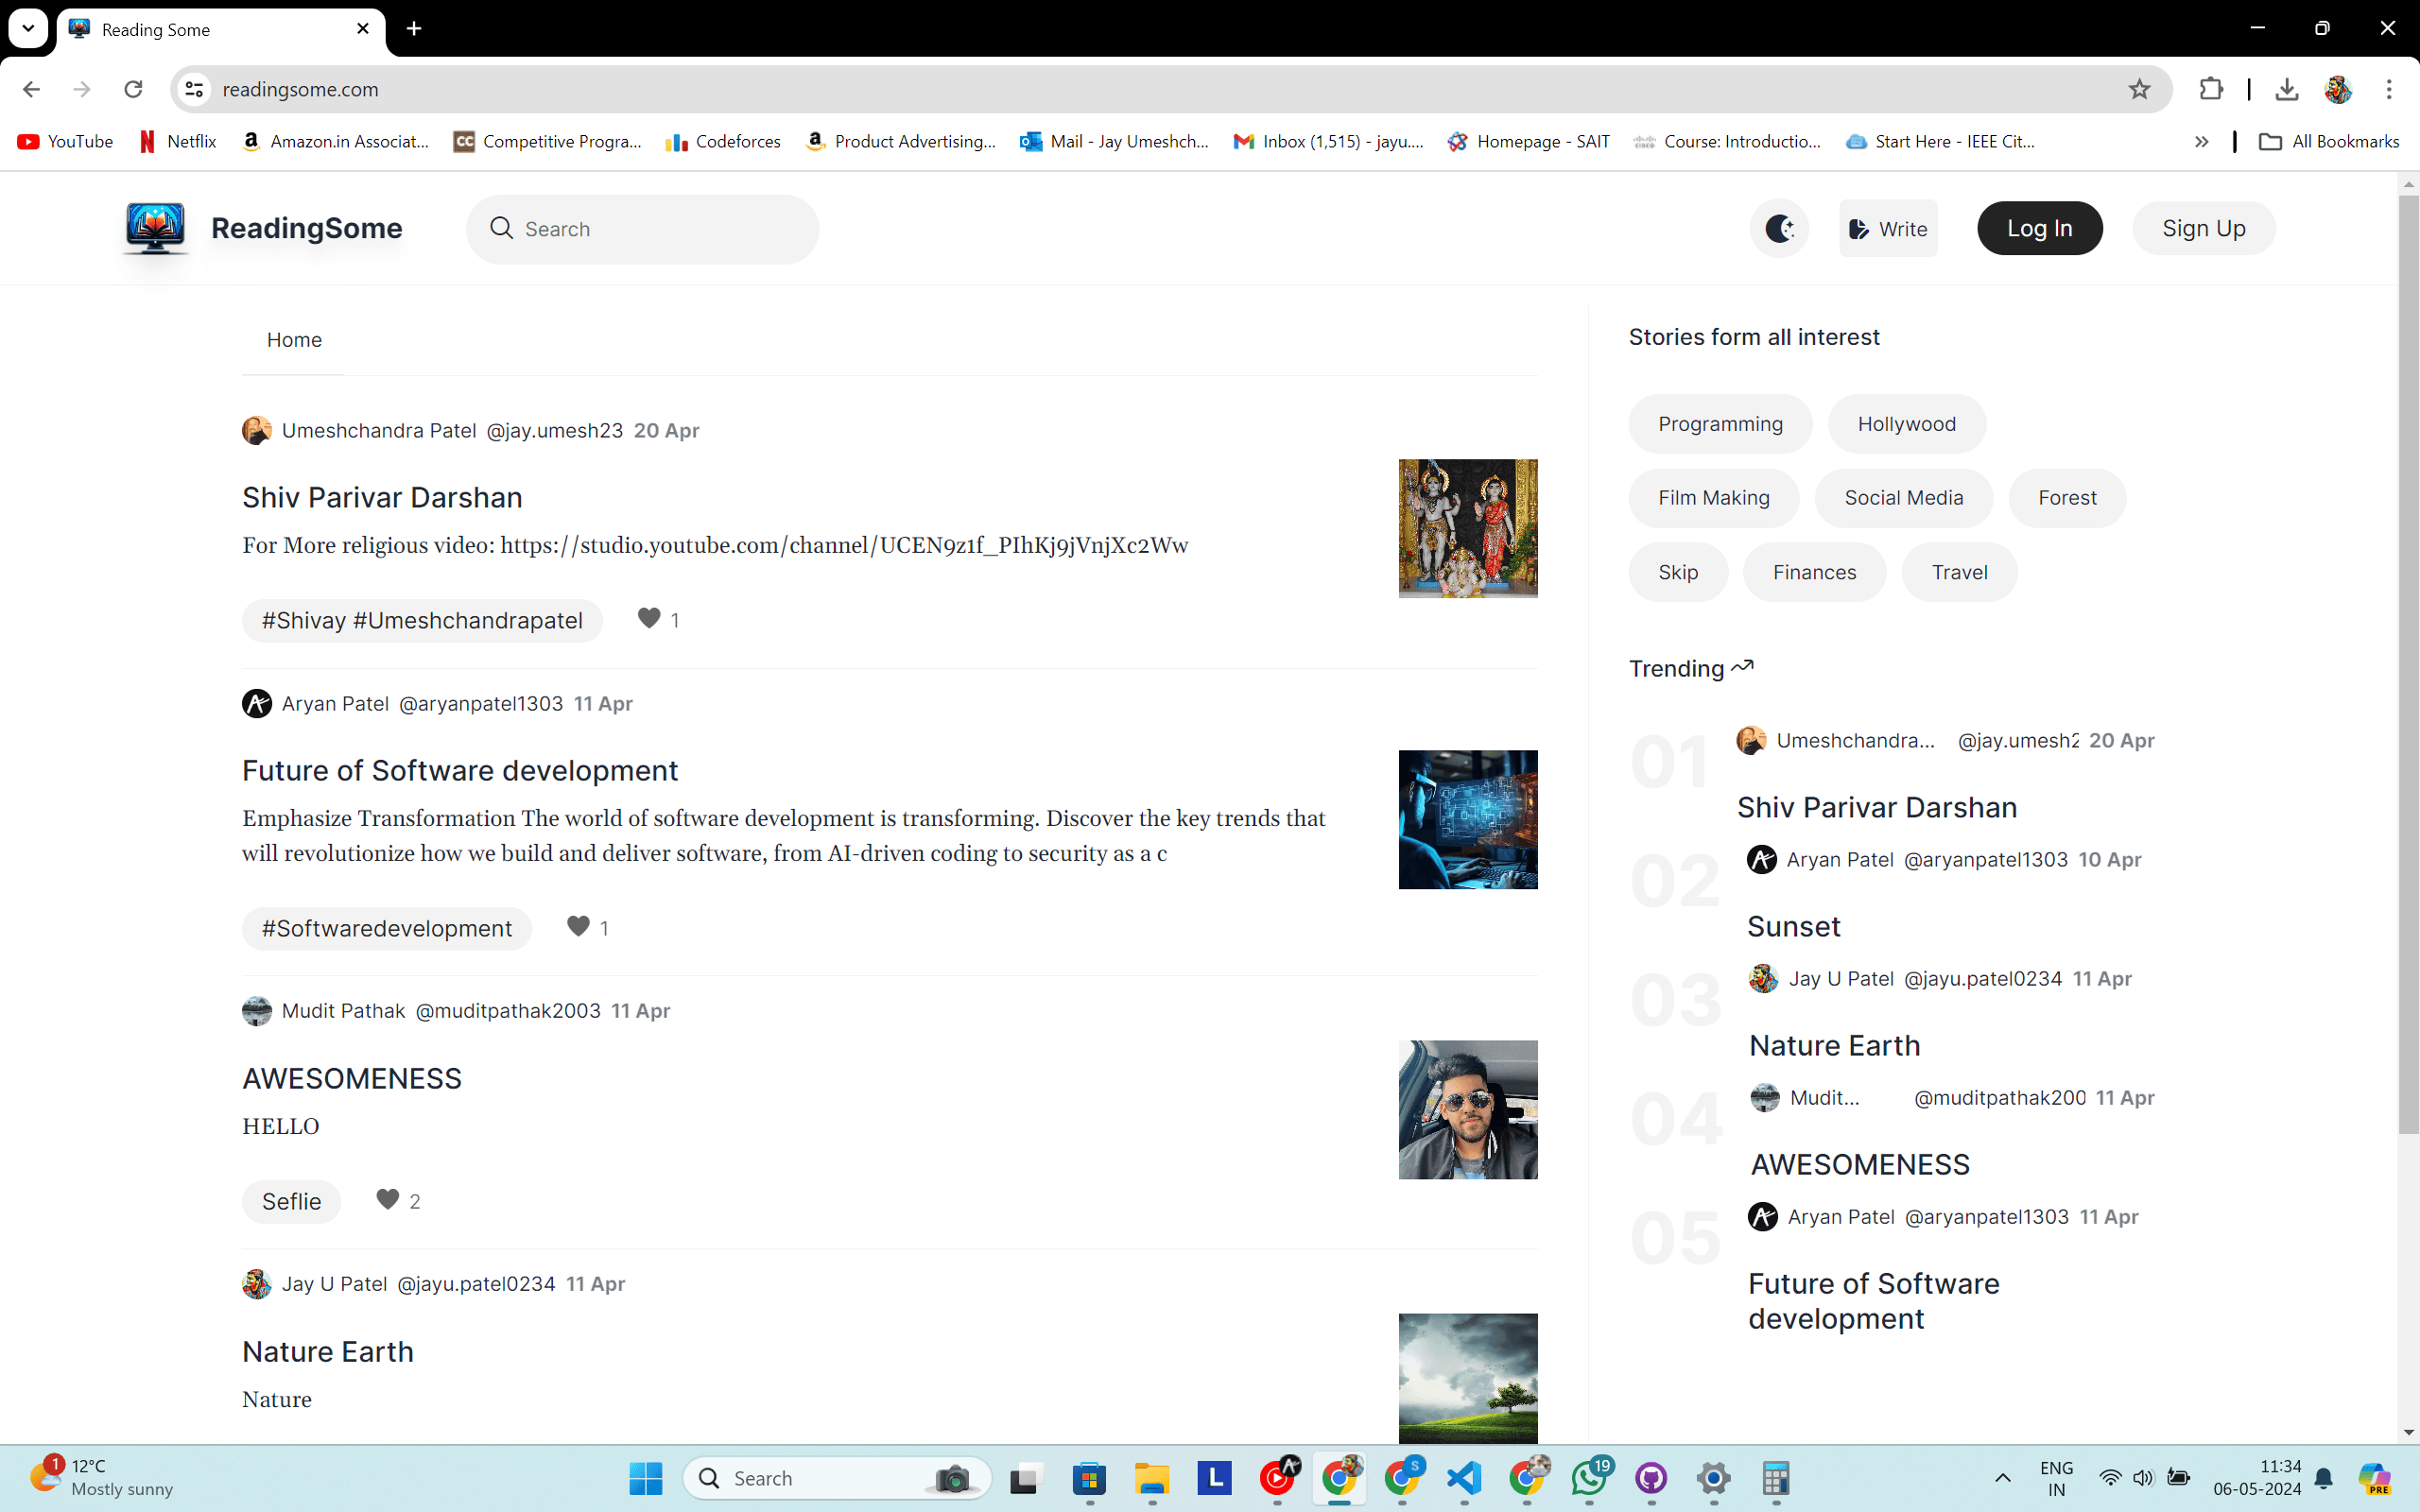The height and width of the screenshot is (1512, 2420).
Task: Like the Shiv Parivar Darshan post
Action: point(649,619)
